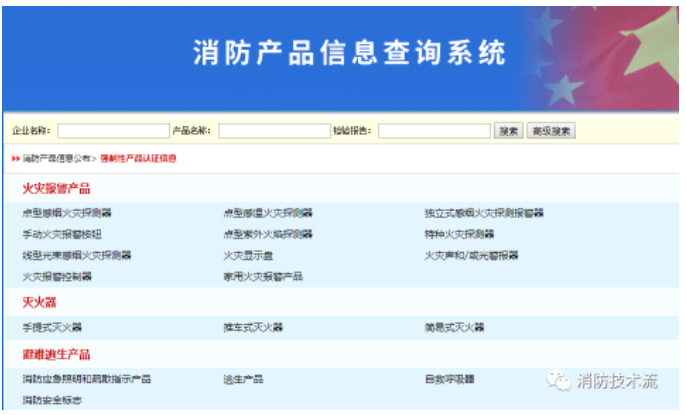Select 火灾报警控制器 link
This screenshot has width=686, height=415.
coord(57,276)
